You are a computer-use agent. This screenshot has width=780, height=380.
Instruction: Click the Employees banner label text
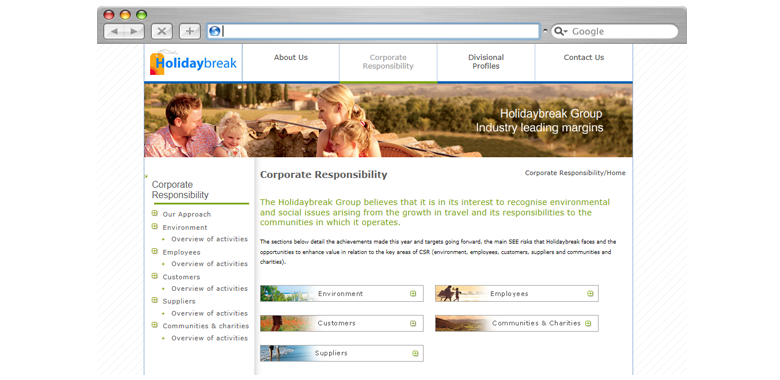coord(509,294)
